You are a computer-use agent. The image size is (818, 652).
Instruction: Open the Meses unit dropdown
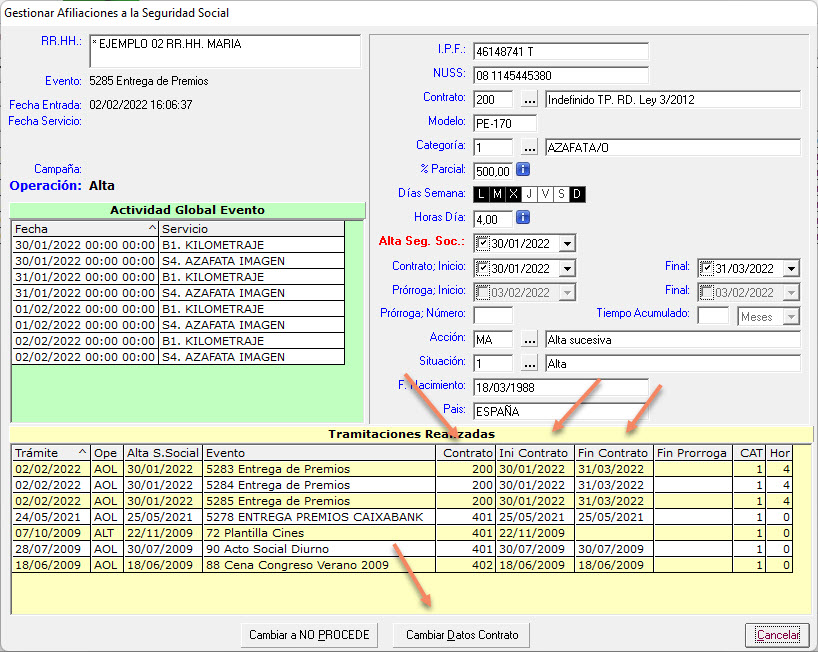coord(791,317)
